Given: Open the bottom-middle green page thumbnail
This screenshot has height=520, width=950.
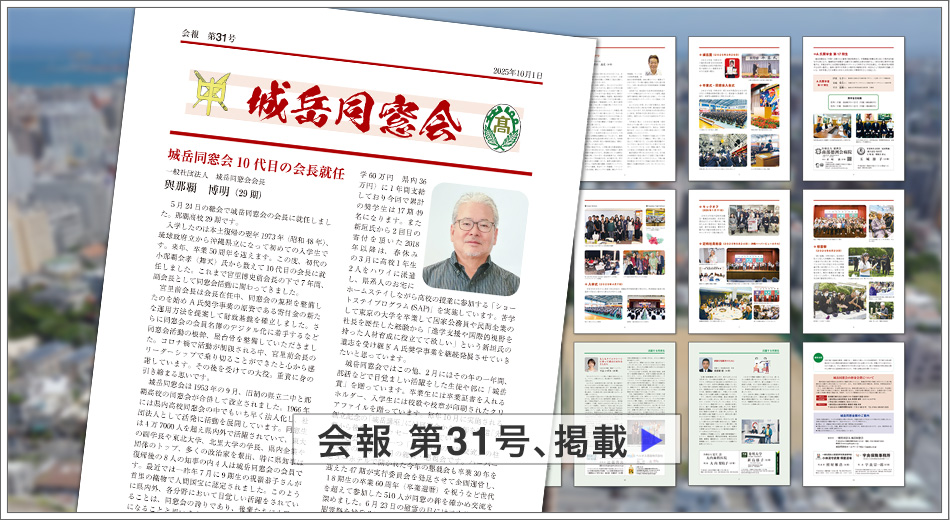Looking at the screenshot, I should [x=739, y=400].
